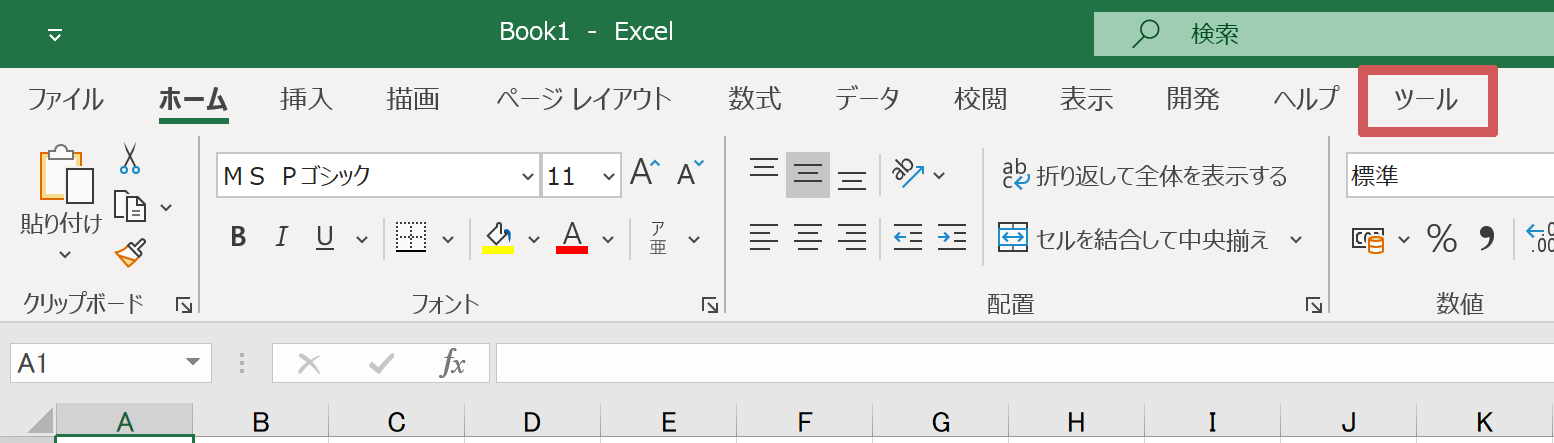The width and height of the screenshot is (1554, 443).
Task: Switch to the 挿入 tab
Action: point(306,99)
